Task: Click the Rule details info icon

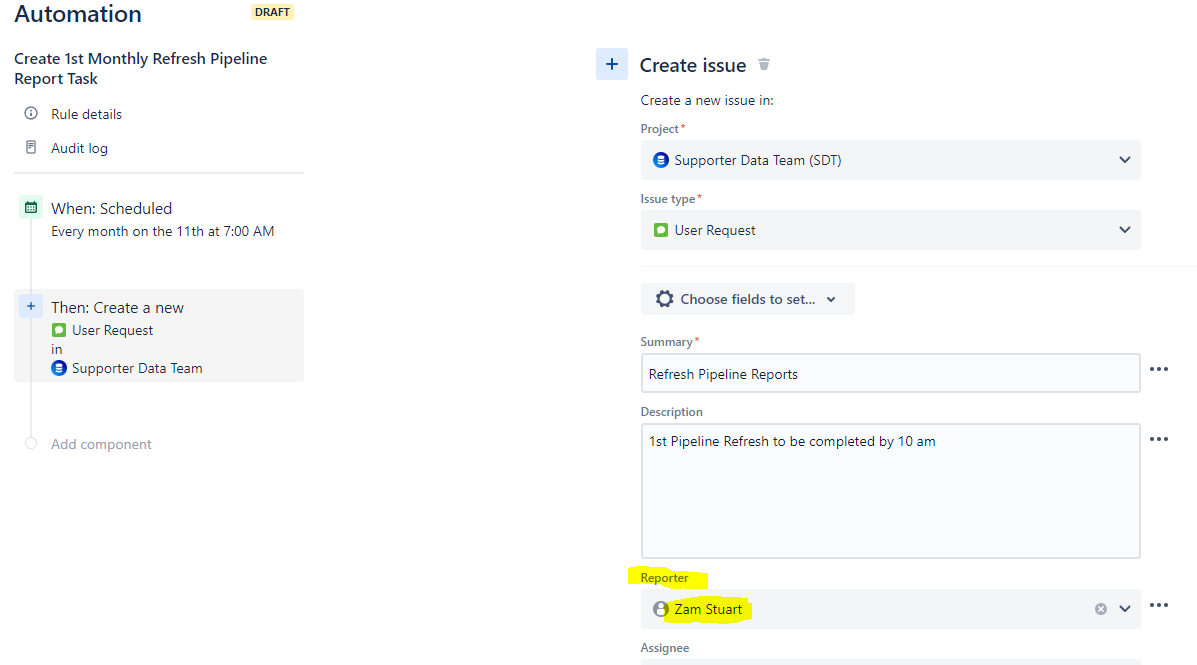Action: click(31, 113)
